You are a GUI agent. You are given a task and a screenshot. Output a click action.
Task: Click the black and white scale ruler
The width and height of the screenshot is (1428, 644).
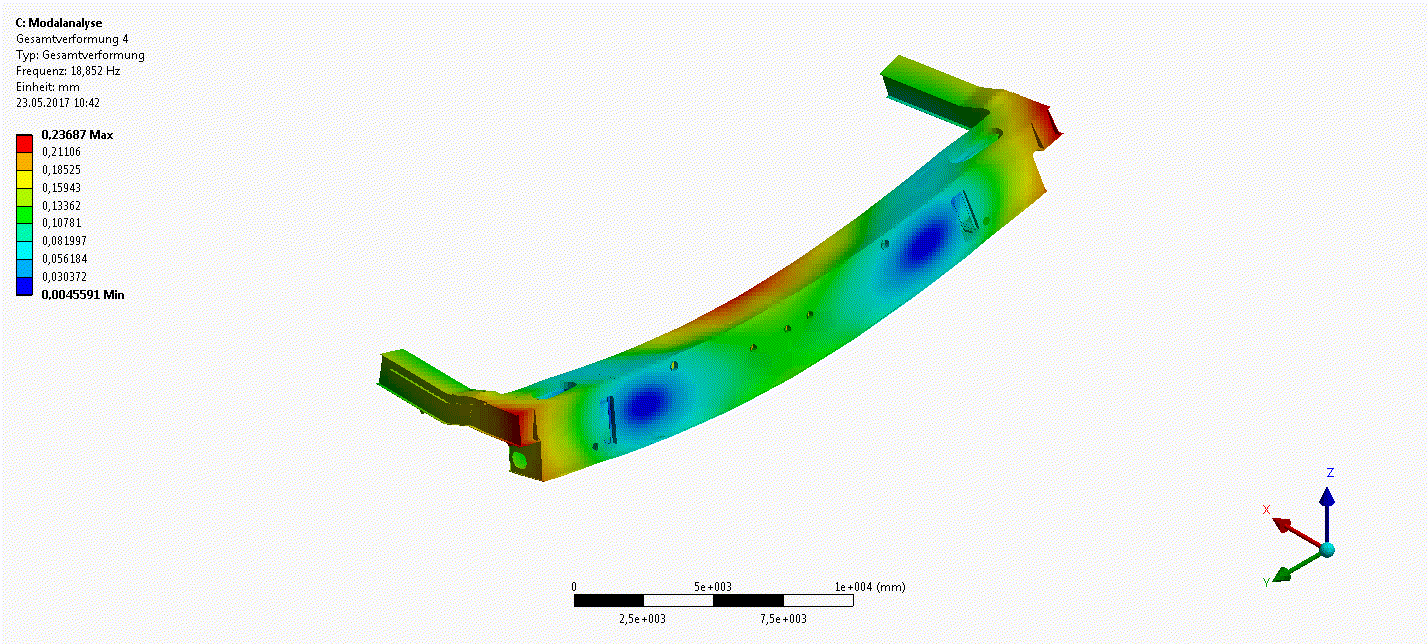(x=712, y=601)
